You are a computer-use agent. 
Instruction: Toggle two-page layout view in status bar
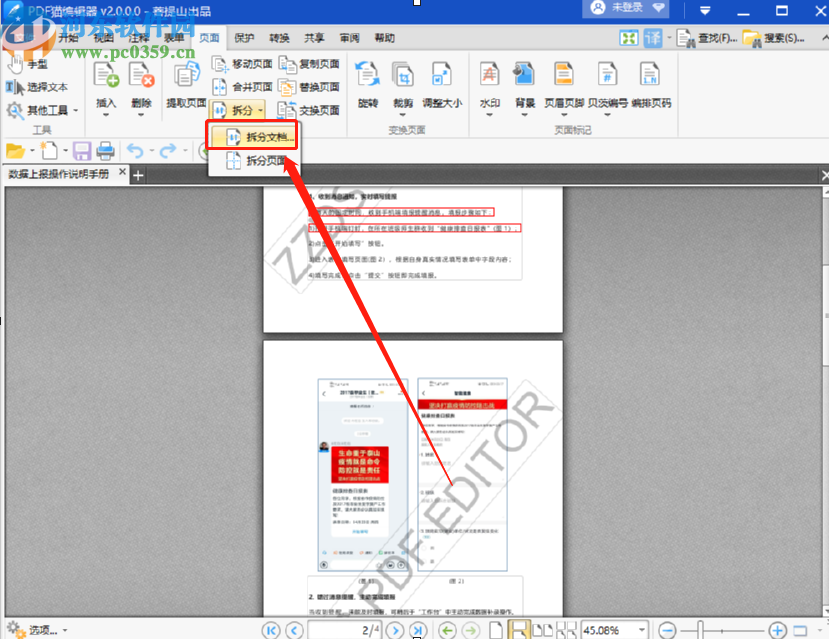542,630
